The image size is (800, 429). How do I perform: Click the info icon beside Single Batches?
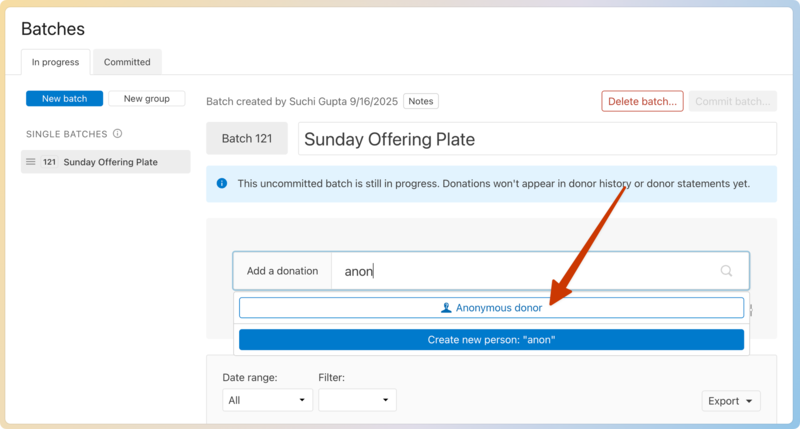pos(118,134)
